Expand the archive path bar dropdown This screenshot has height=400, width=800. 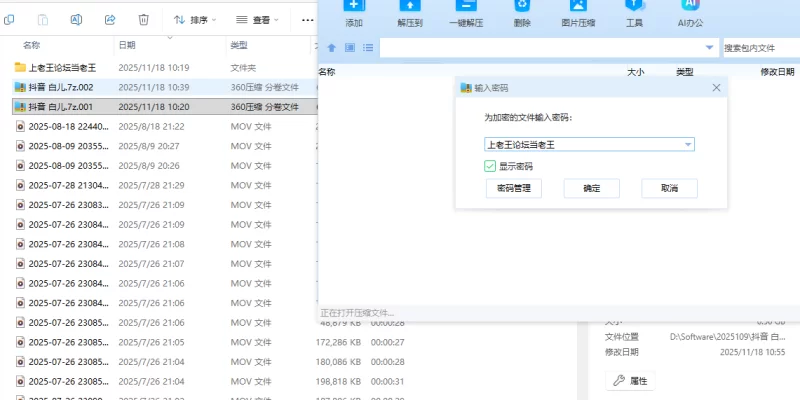pos(709,47)
